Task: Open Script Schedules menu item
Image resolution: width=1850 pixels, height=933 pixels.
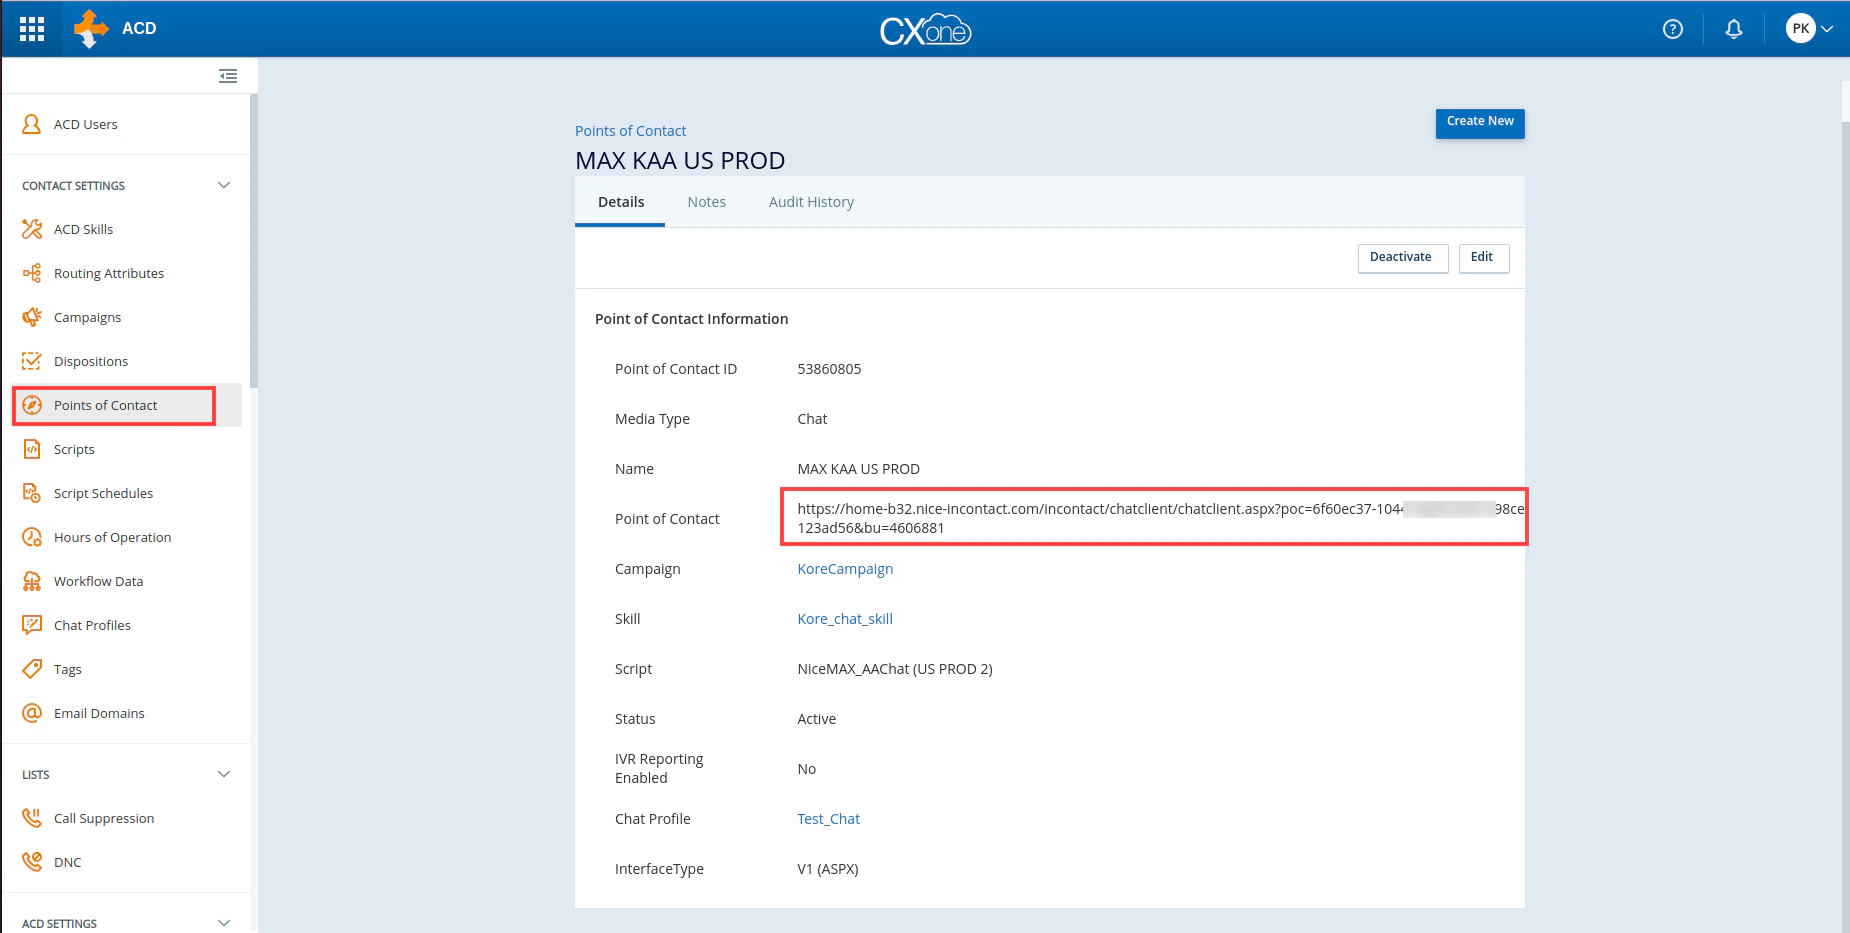Action: pos(104,493)
